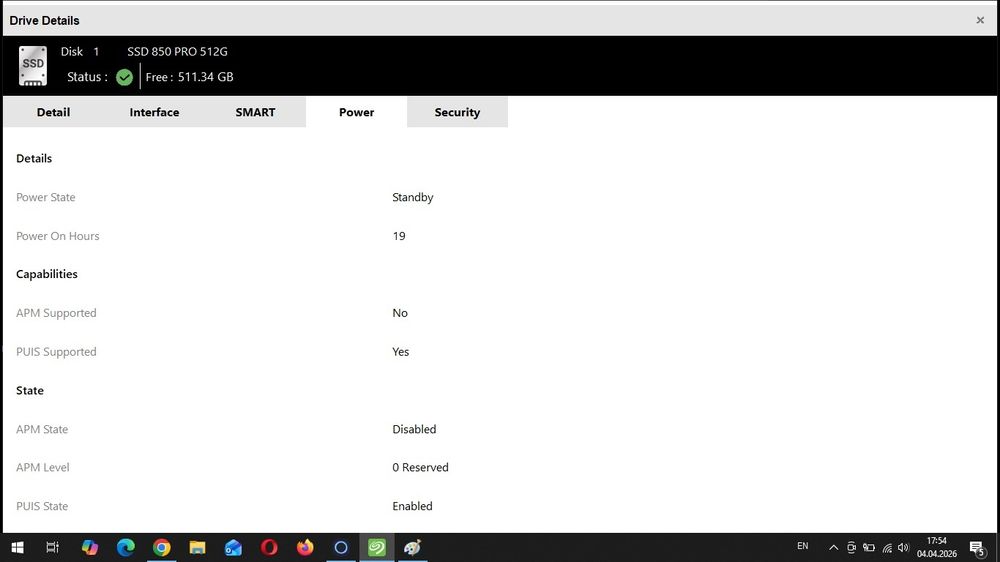Open Firefox from the taskbar
The image size is (1000, 562).
(305, 547)
